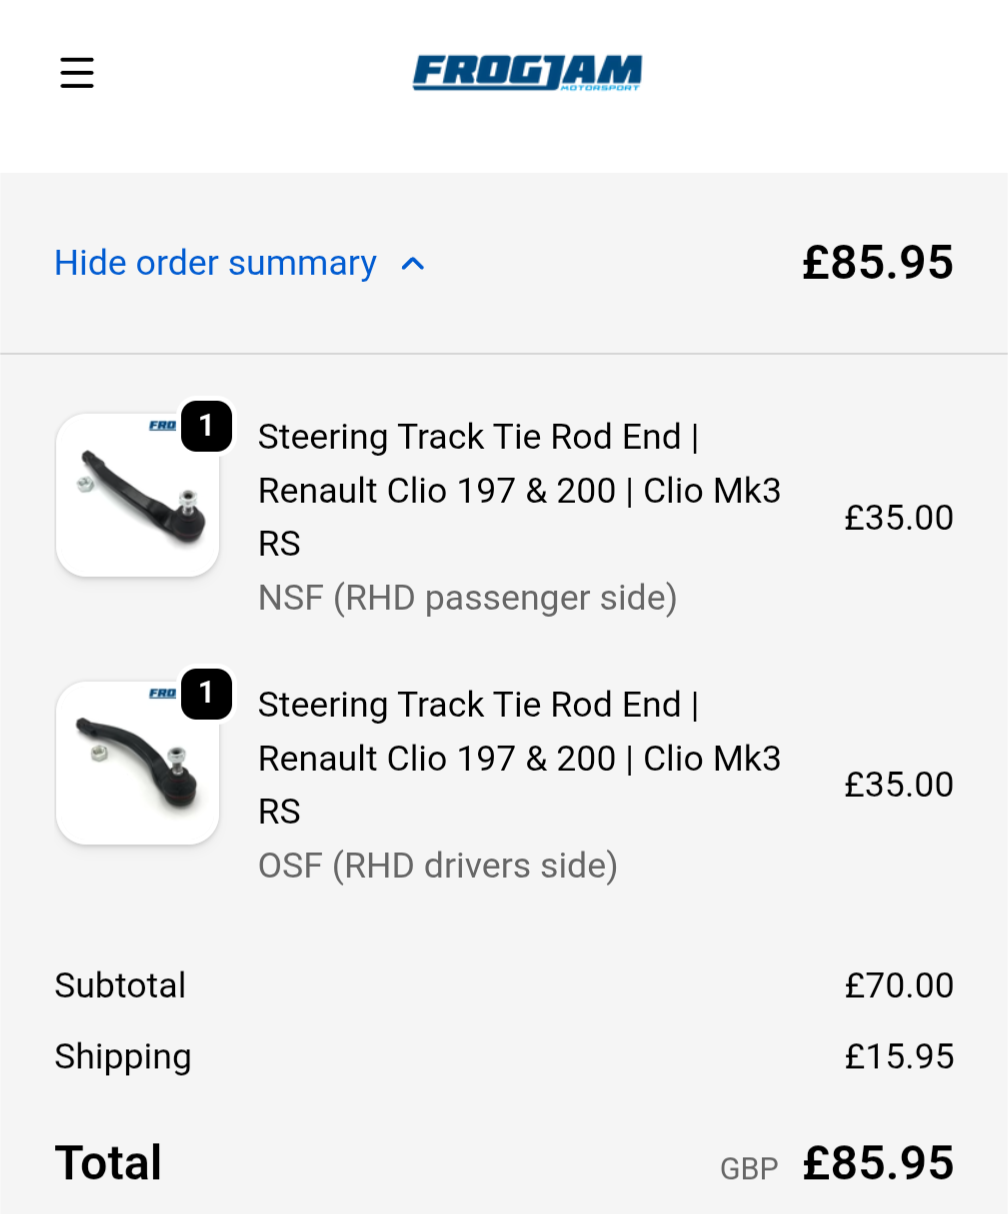Image resolution: width=1008 pixels, height=1214 pixels.
Task: Click the £35.00 price of NSF item
Action: coord(898,518)
